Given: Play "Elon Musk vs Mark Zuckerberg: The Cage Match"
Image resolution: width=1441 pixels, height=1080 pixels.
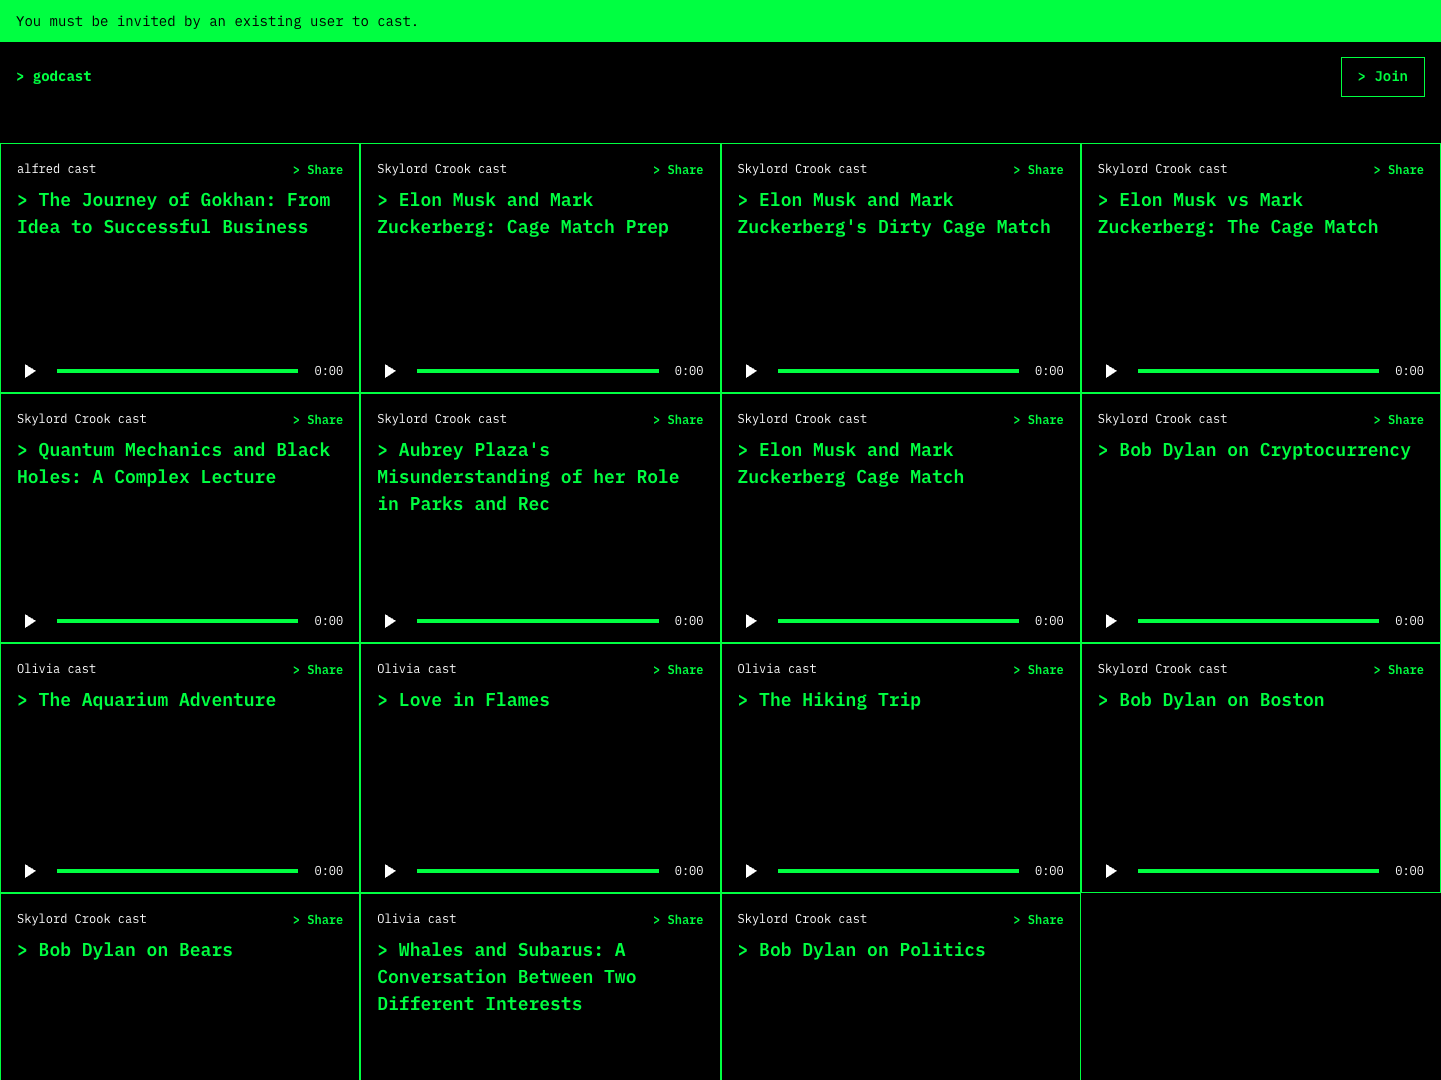Looking at the screenshot, I should [x=1111, y=370].
